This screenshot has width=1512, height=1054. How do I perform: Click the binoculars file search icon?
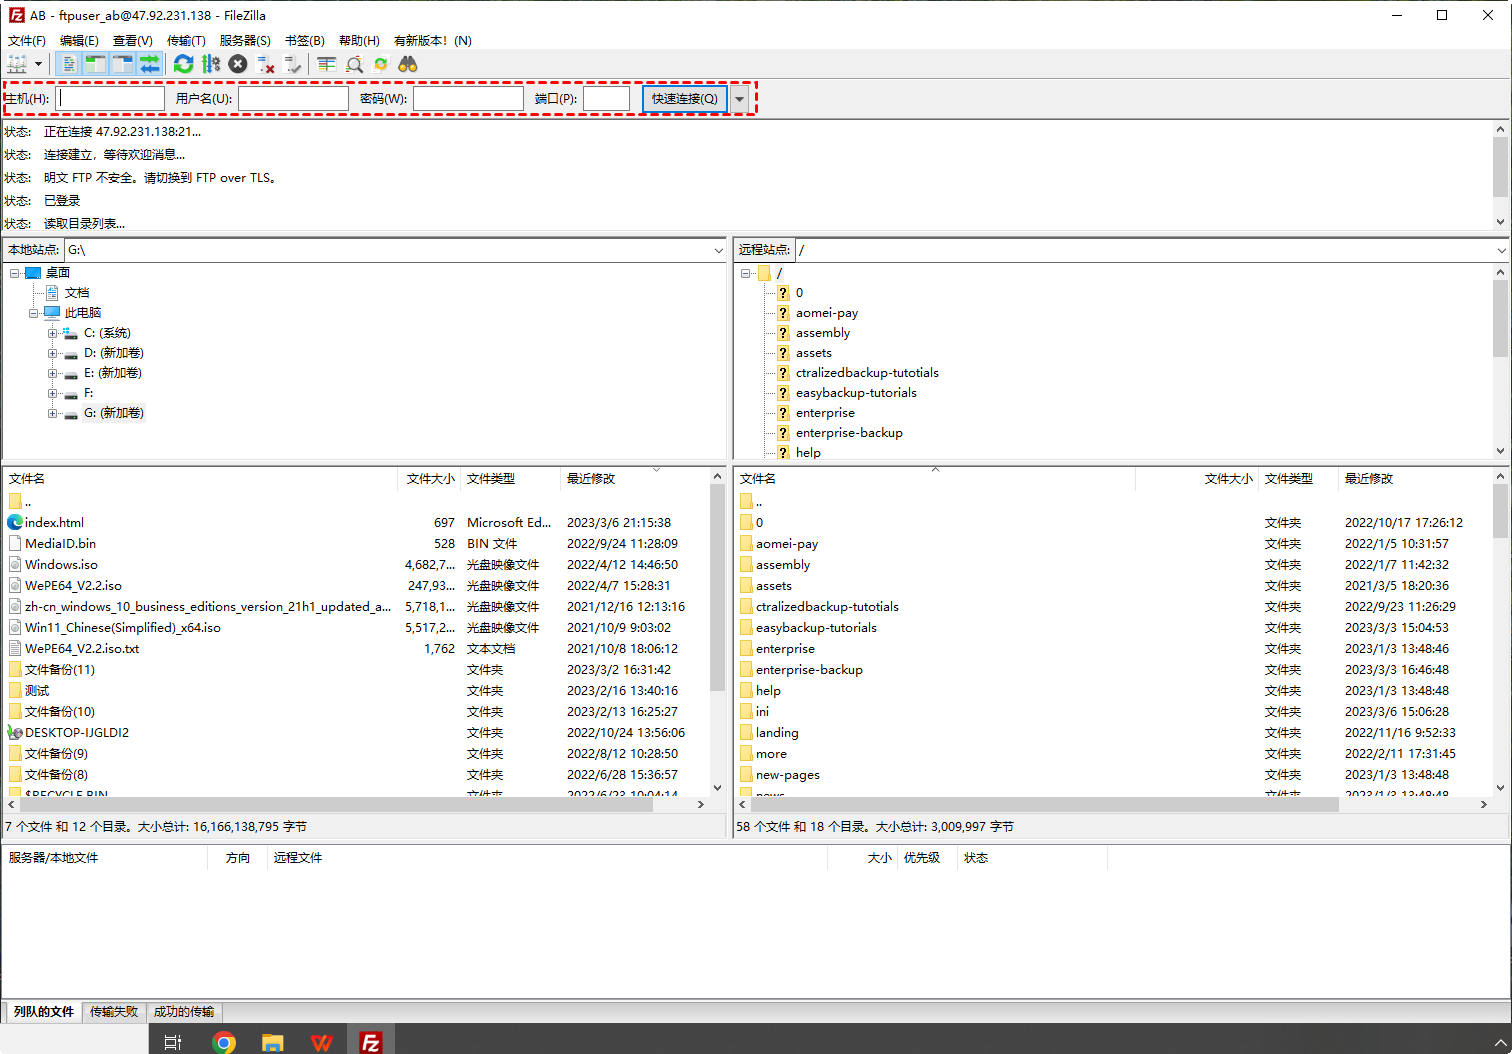(407, 64)
